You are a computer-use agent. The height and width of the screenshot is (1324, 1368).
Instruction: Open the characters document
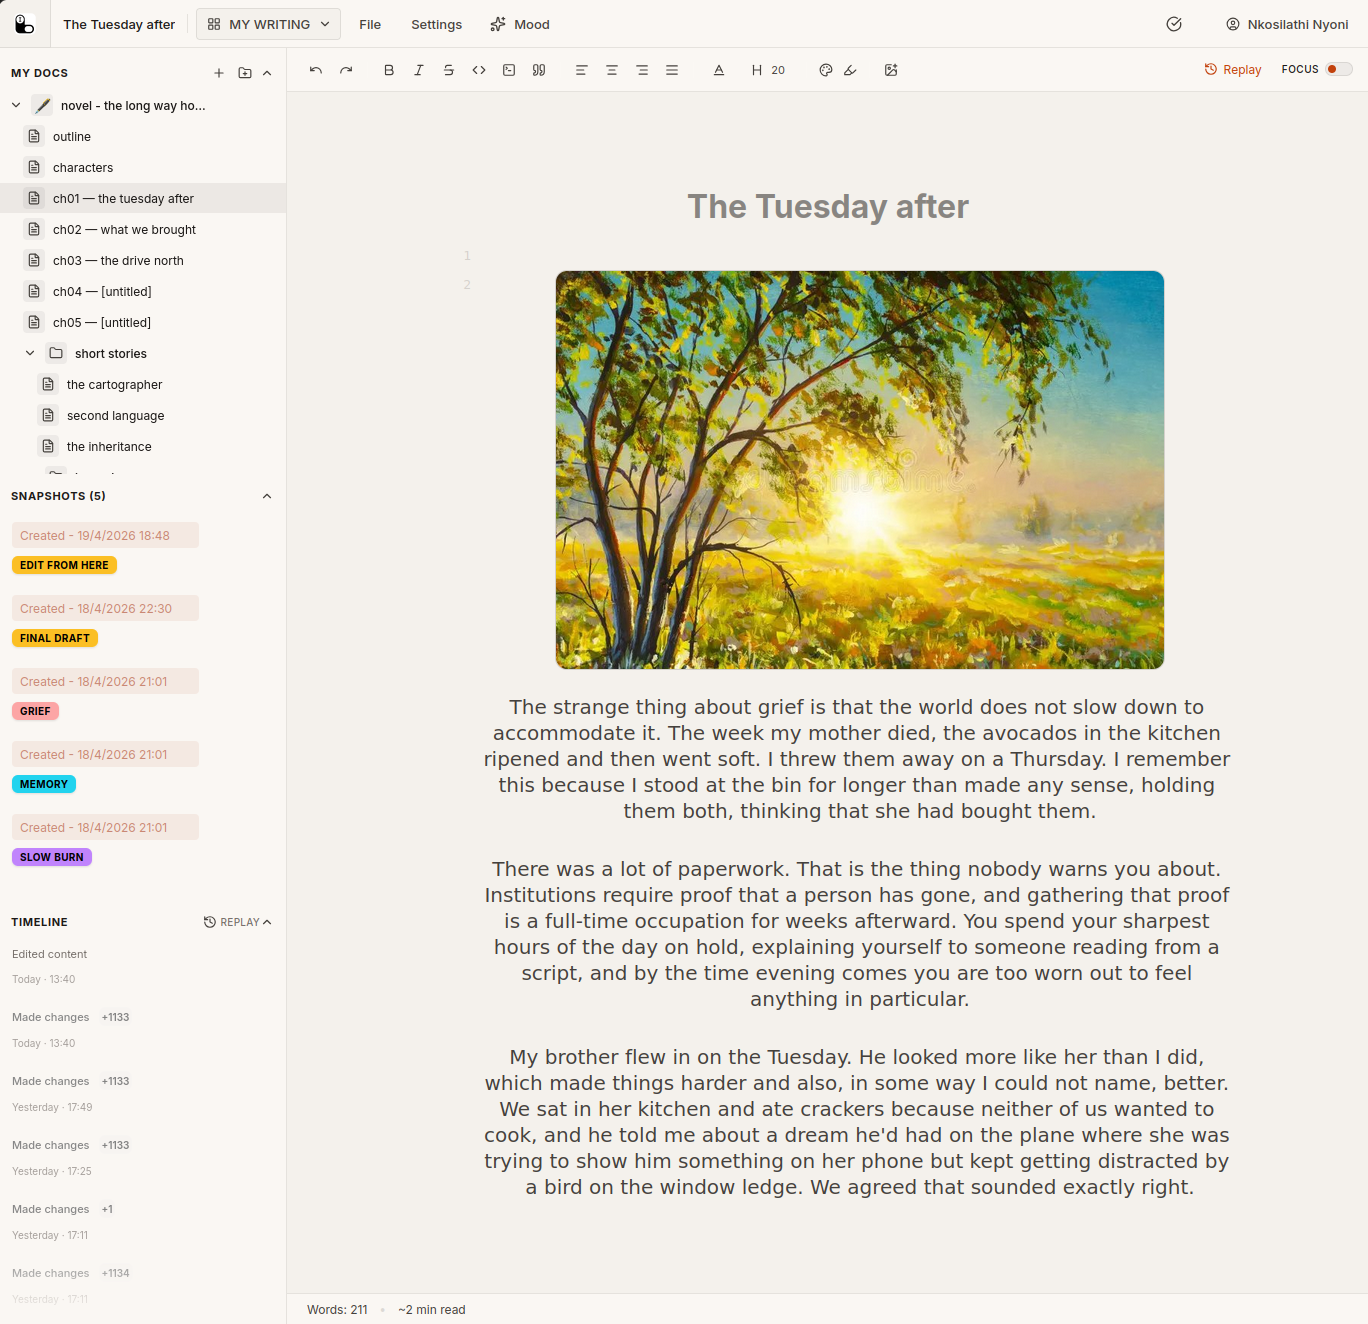click(143, 167)
